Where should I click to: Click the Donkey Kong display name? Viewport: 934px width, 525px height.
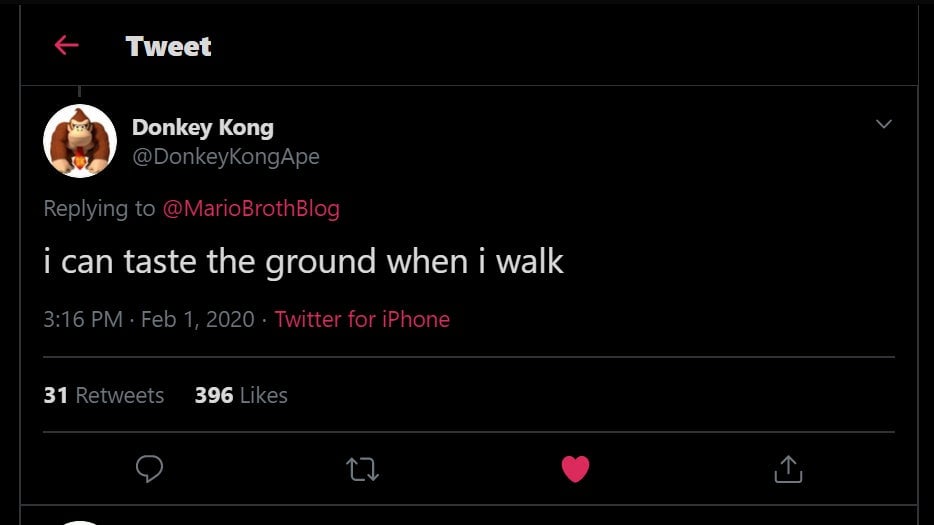click(x=202, y=127)
